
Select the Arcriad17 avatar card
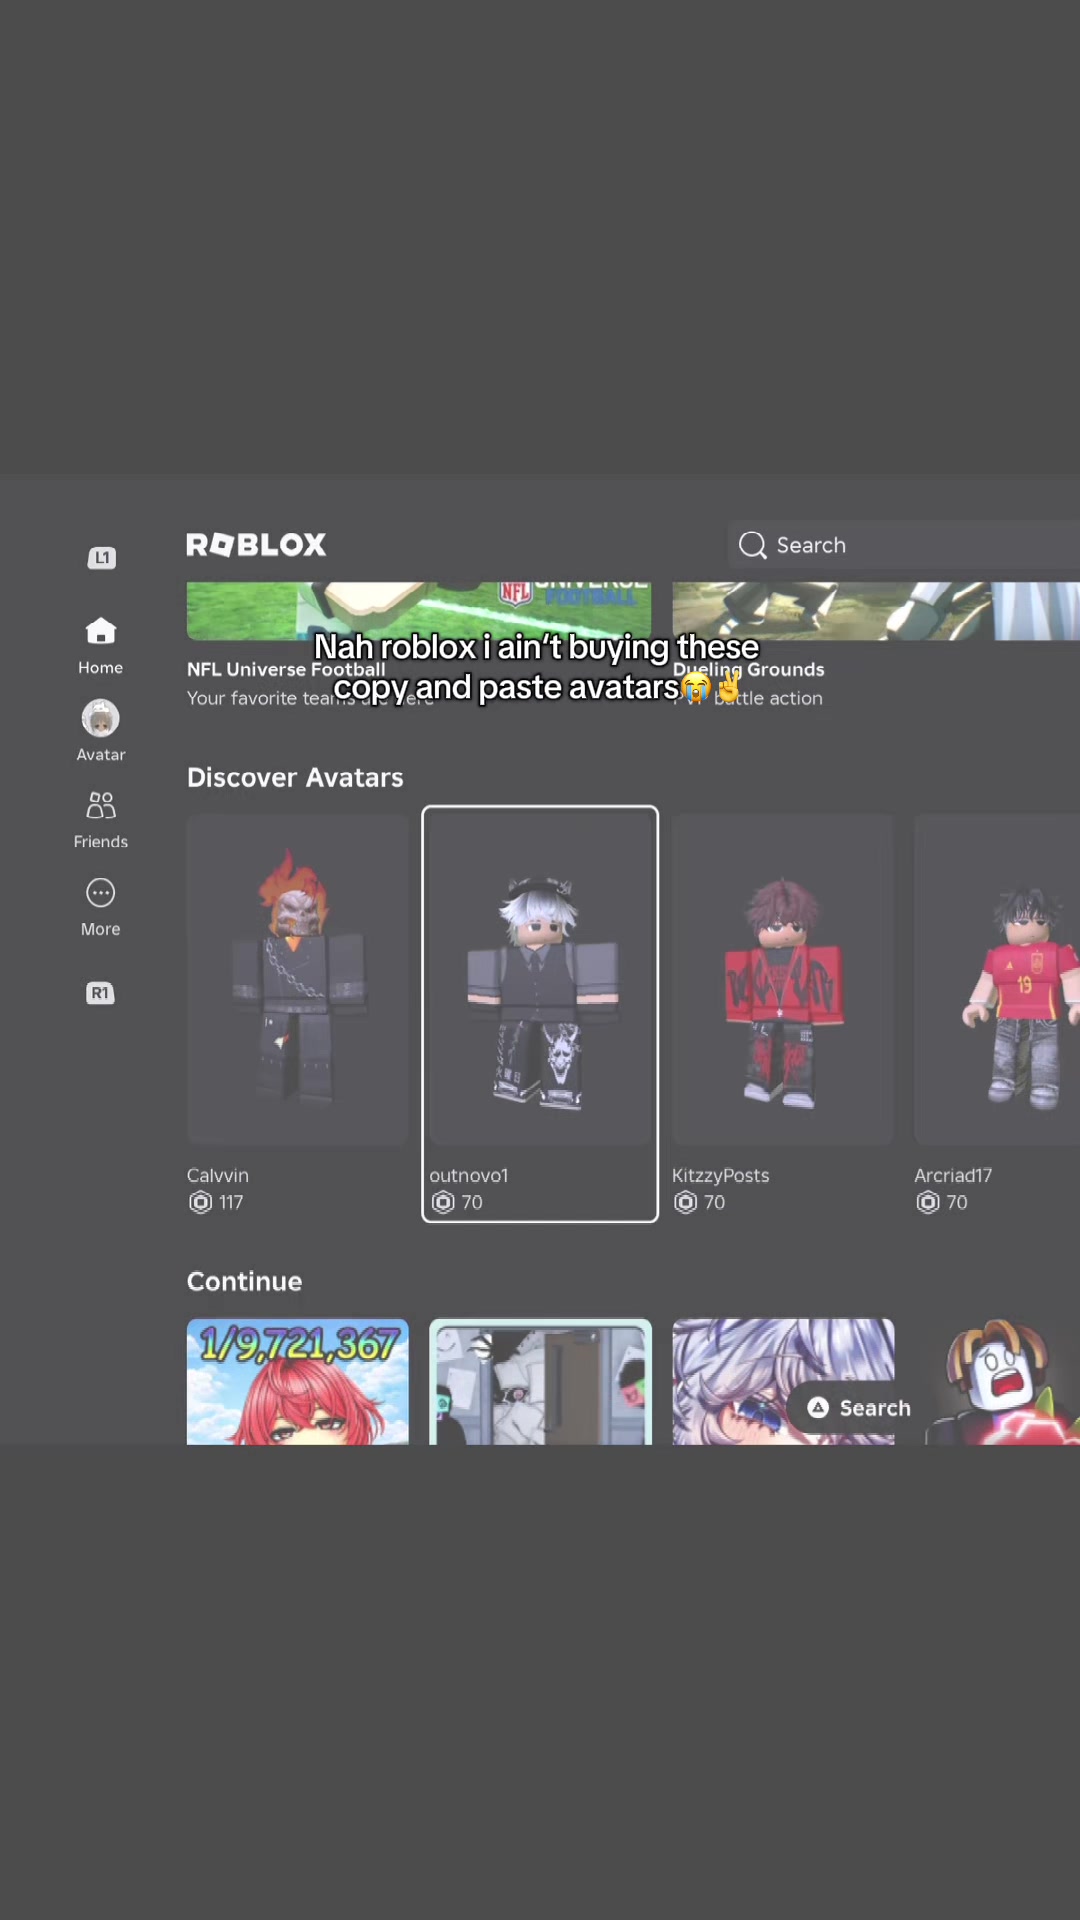click(997, 1014)
